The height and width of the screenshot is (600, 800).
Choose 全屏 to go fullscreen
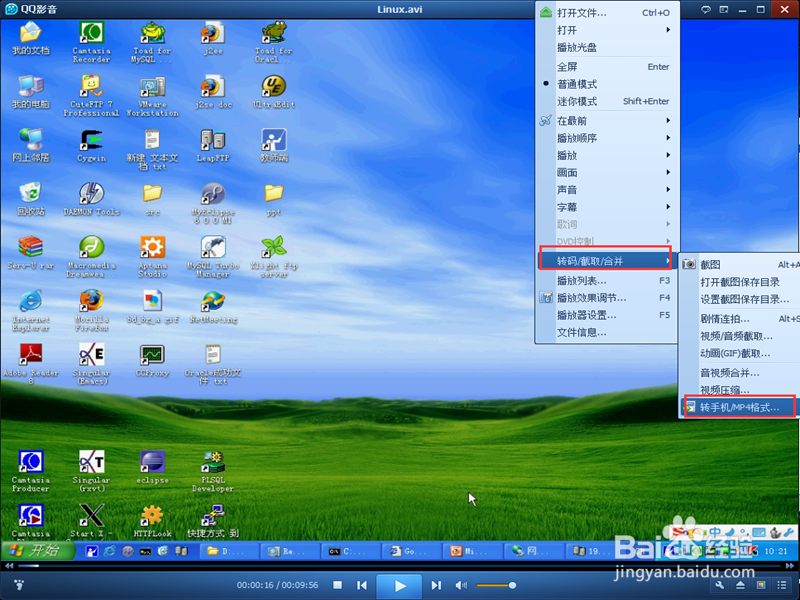point(607,67)
